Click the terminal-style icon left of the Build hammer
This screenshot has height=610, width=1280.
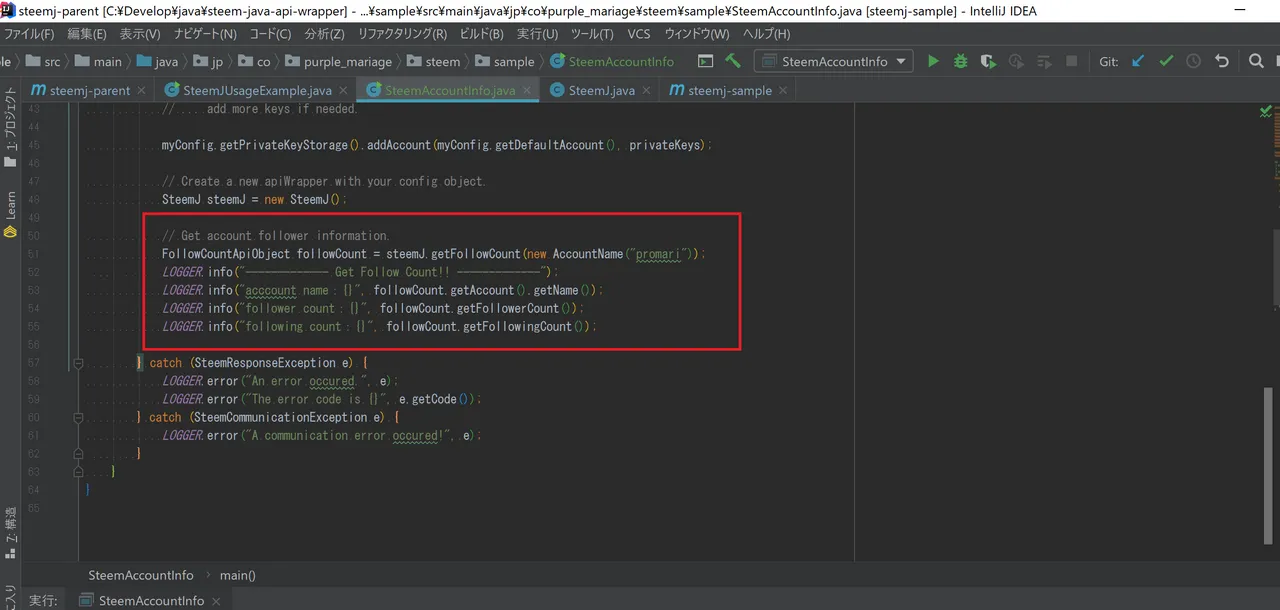(705, 61)
